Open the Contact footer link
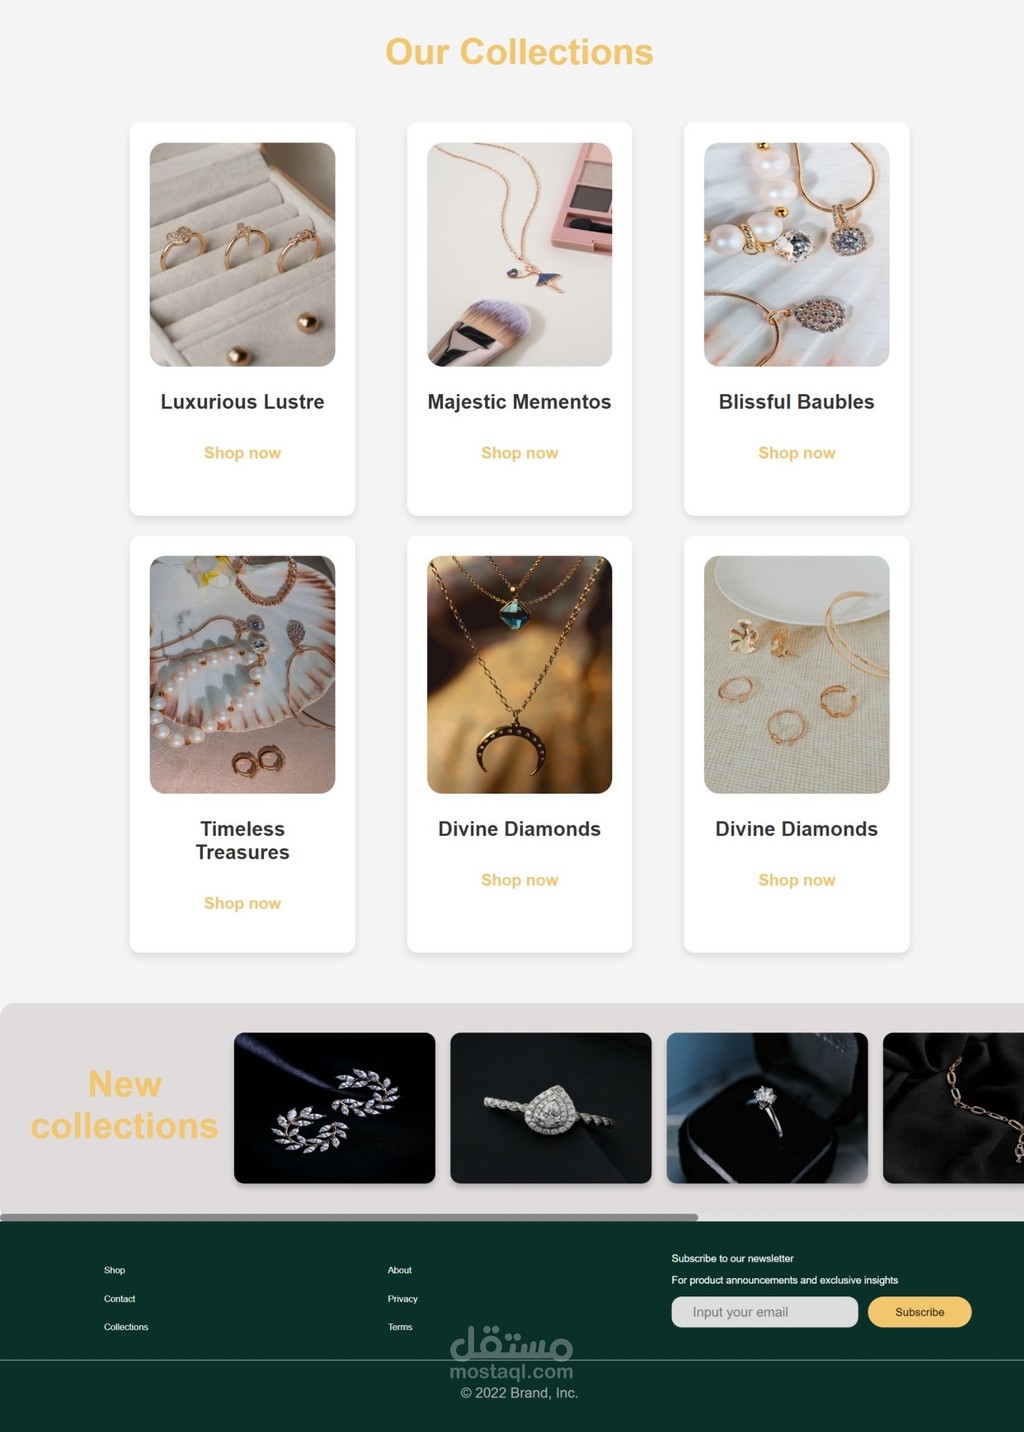This screenshot has height=1432, width=1024. (119, 1299)
